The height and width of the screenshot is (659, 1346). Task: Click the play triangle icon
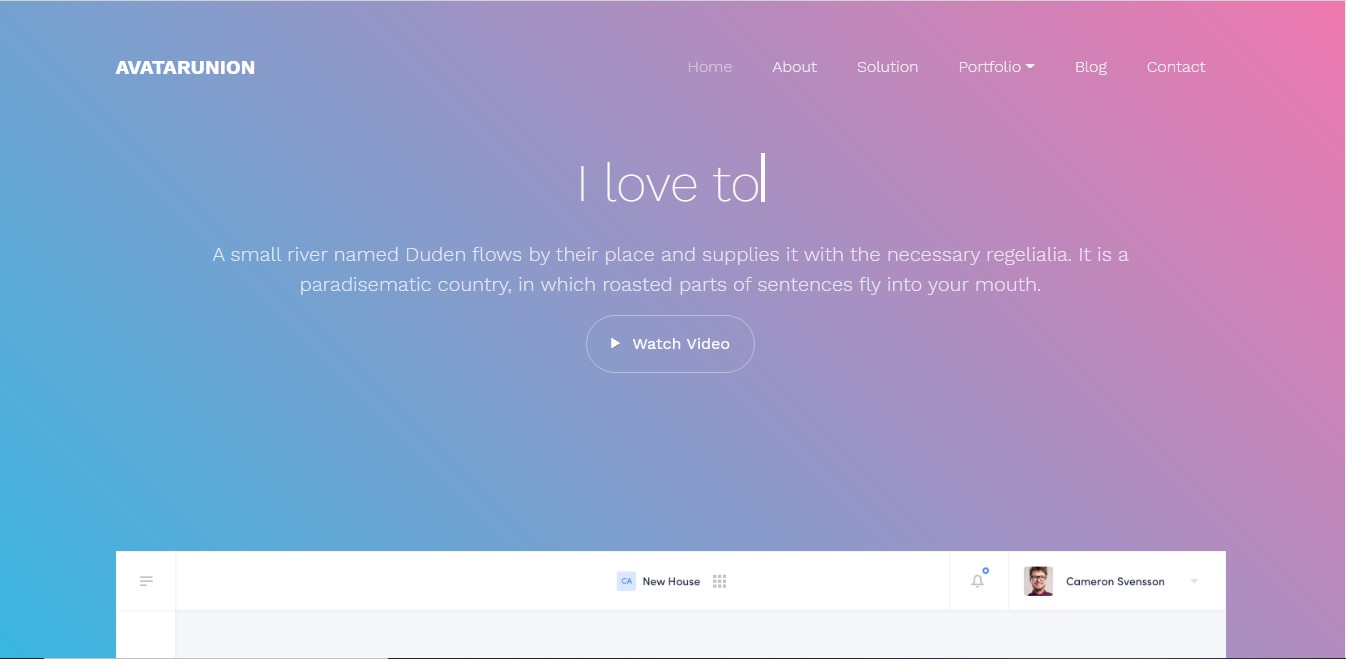click(x=615, y=343)
